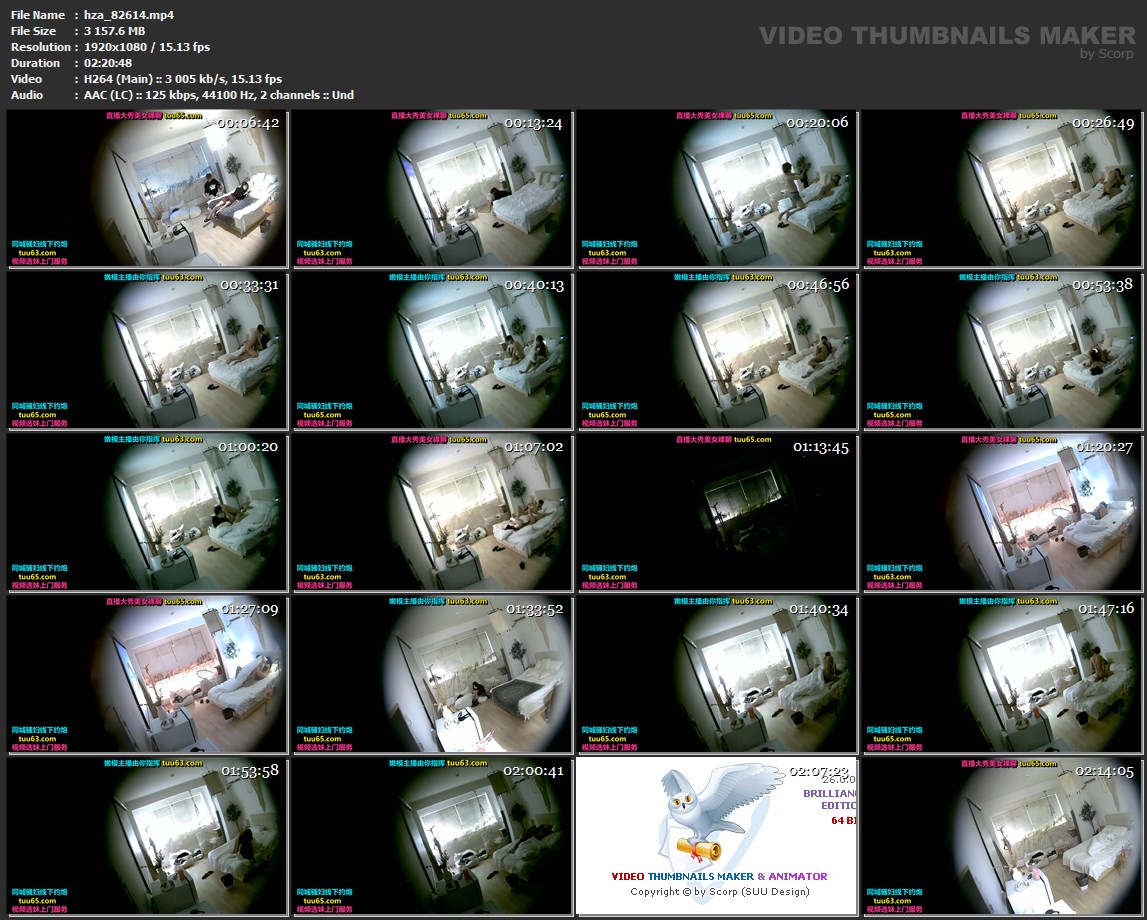This screenshot has width=1147, height=920.
Task: Click the thumbnail timestamped 01:53:58
Action: (x=147, y=837)
